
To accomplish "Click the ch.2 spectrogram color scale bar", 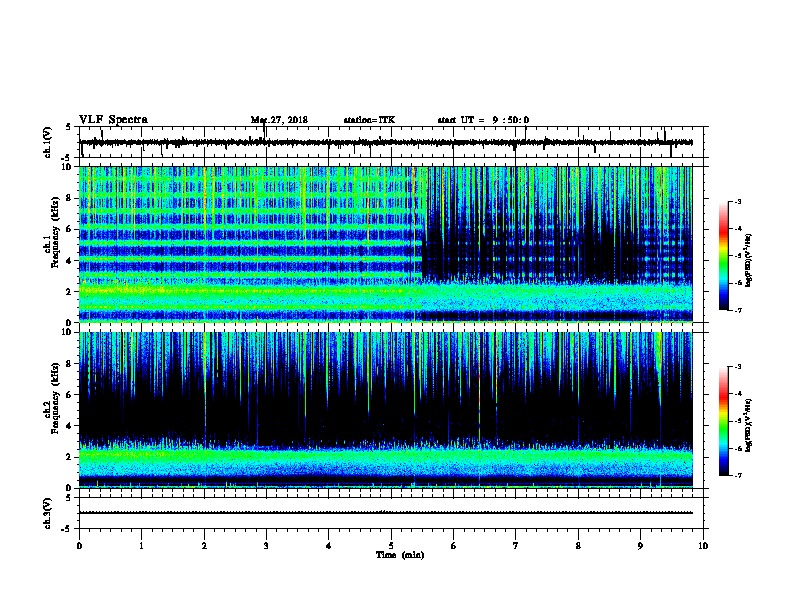I will coord(723,421).
